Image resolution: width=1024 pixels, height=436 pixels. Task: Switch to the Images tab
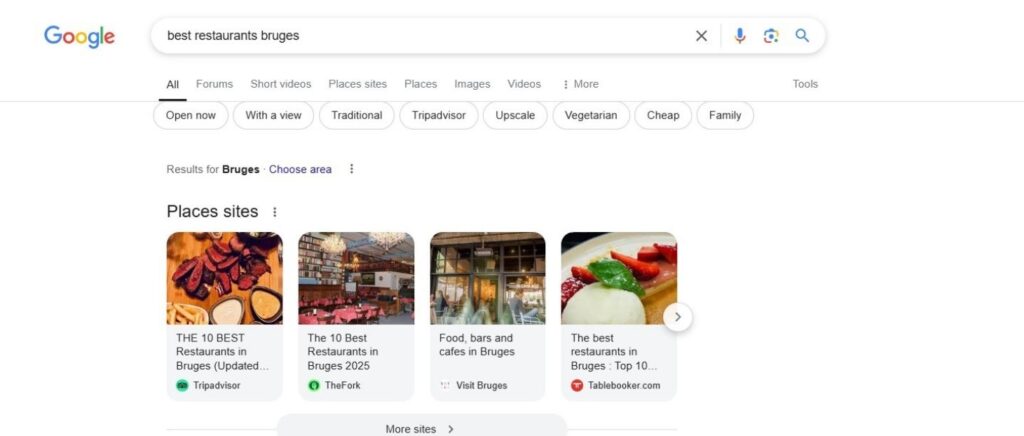(472, 84)
